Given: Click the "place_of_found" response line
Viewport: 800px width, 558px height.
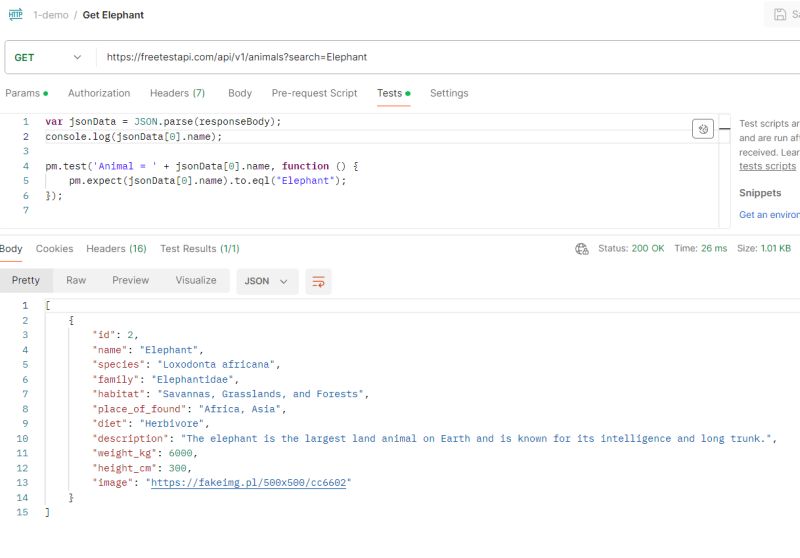Looking at the screenshot, I should [189, 409].
